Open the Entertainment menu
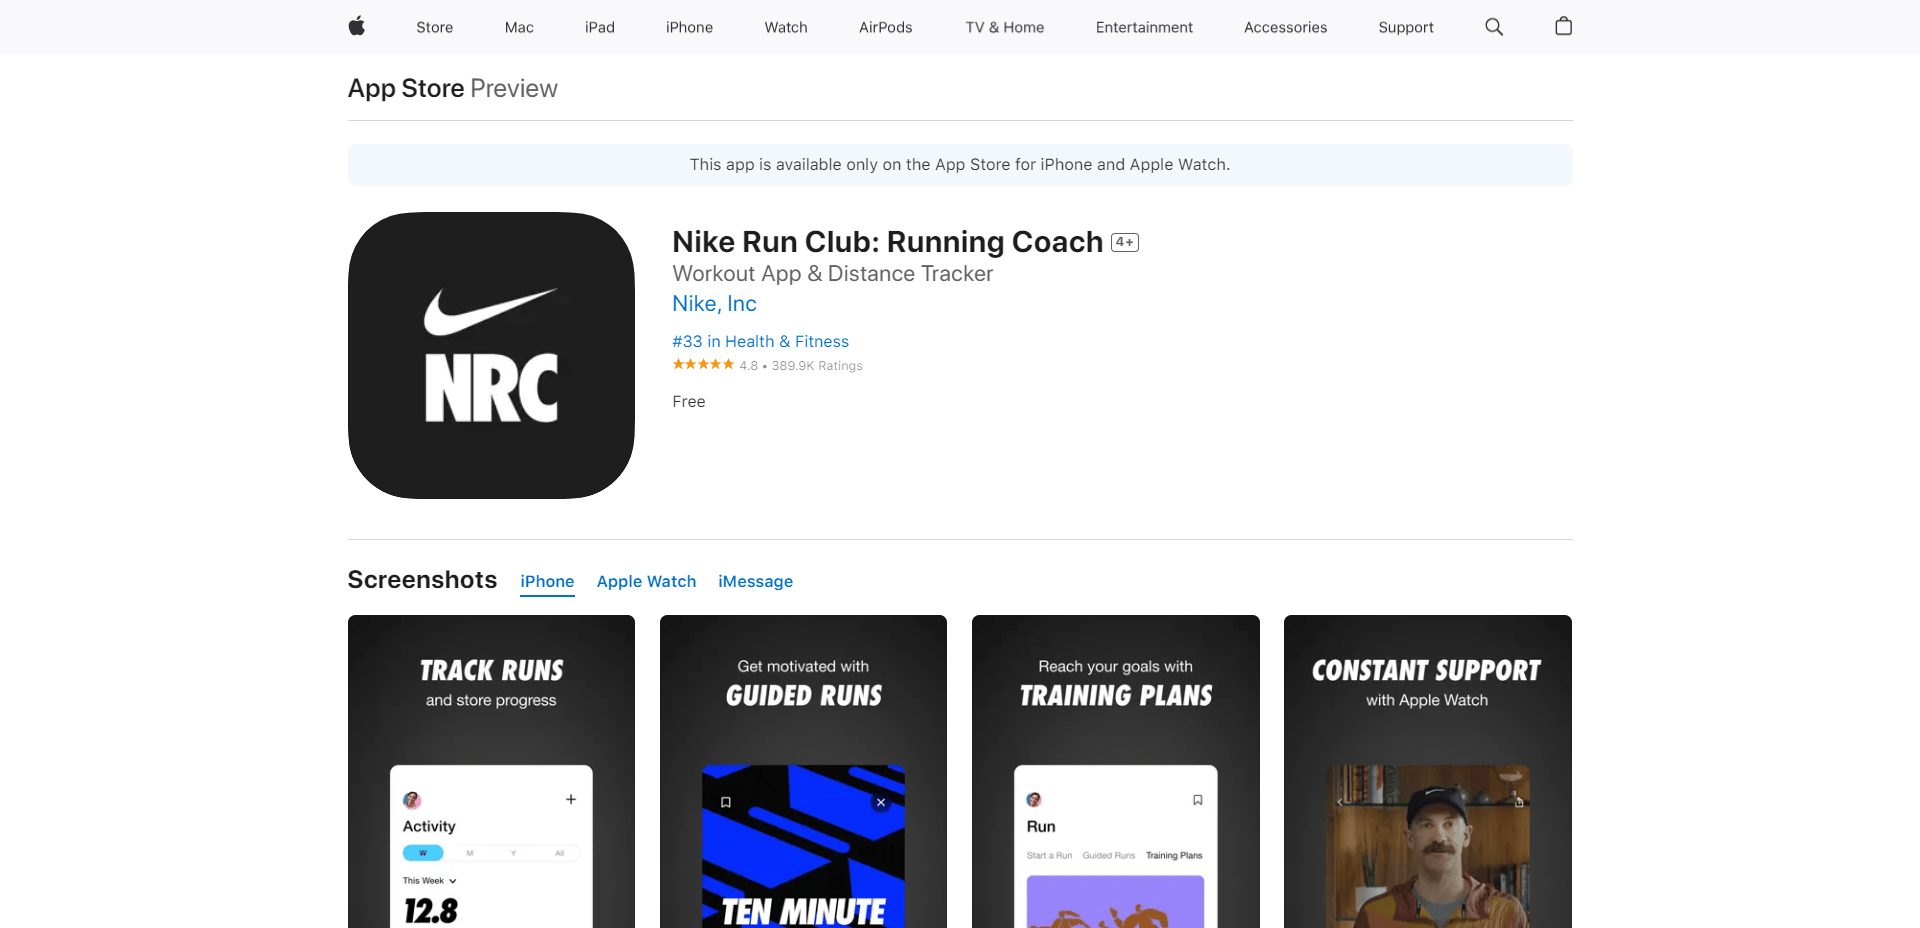1920x928 pixels. (1144, 27)
